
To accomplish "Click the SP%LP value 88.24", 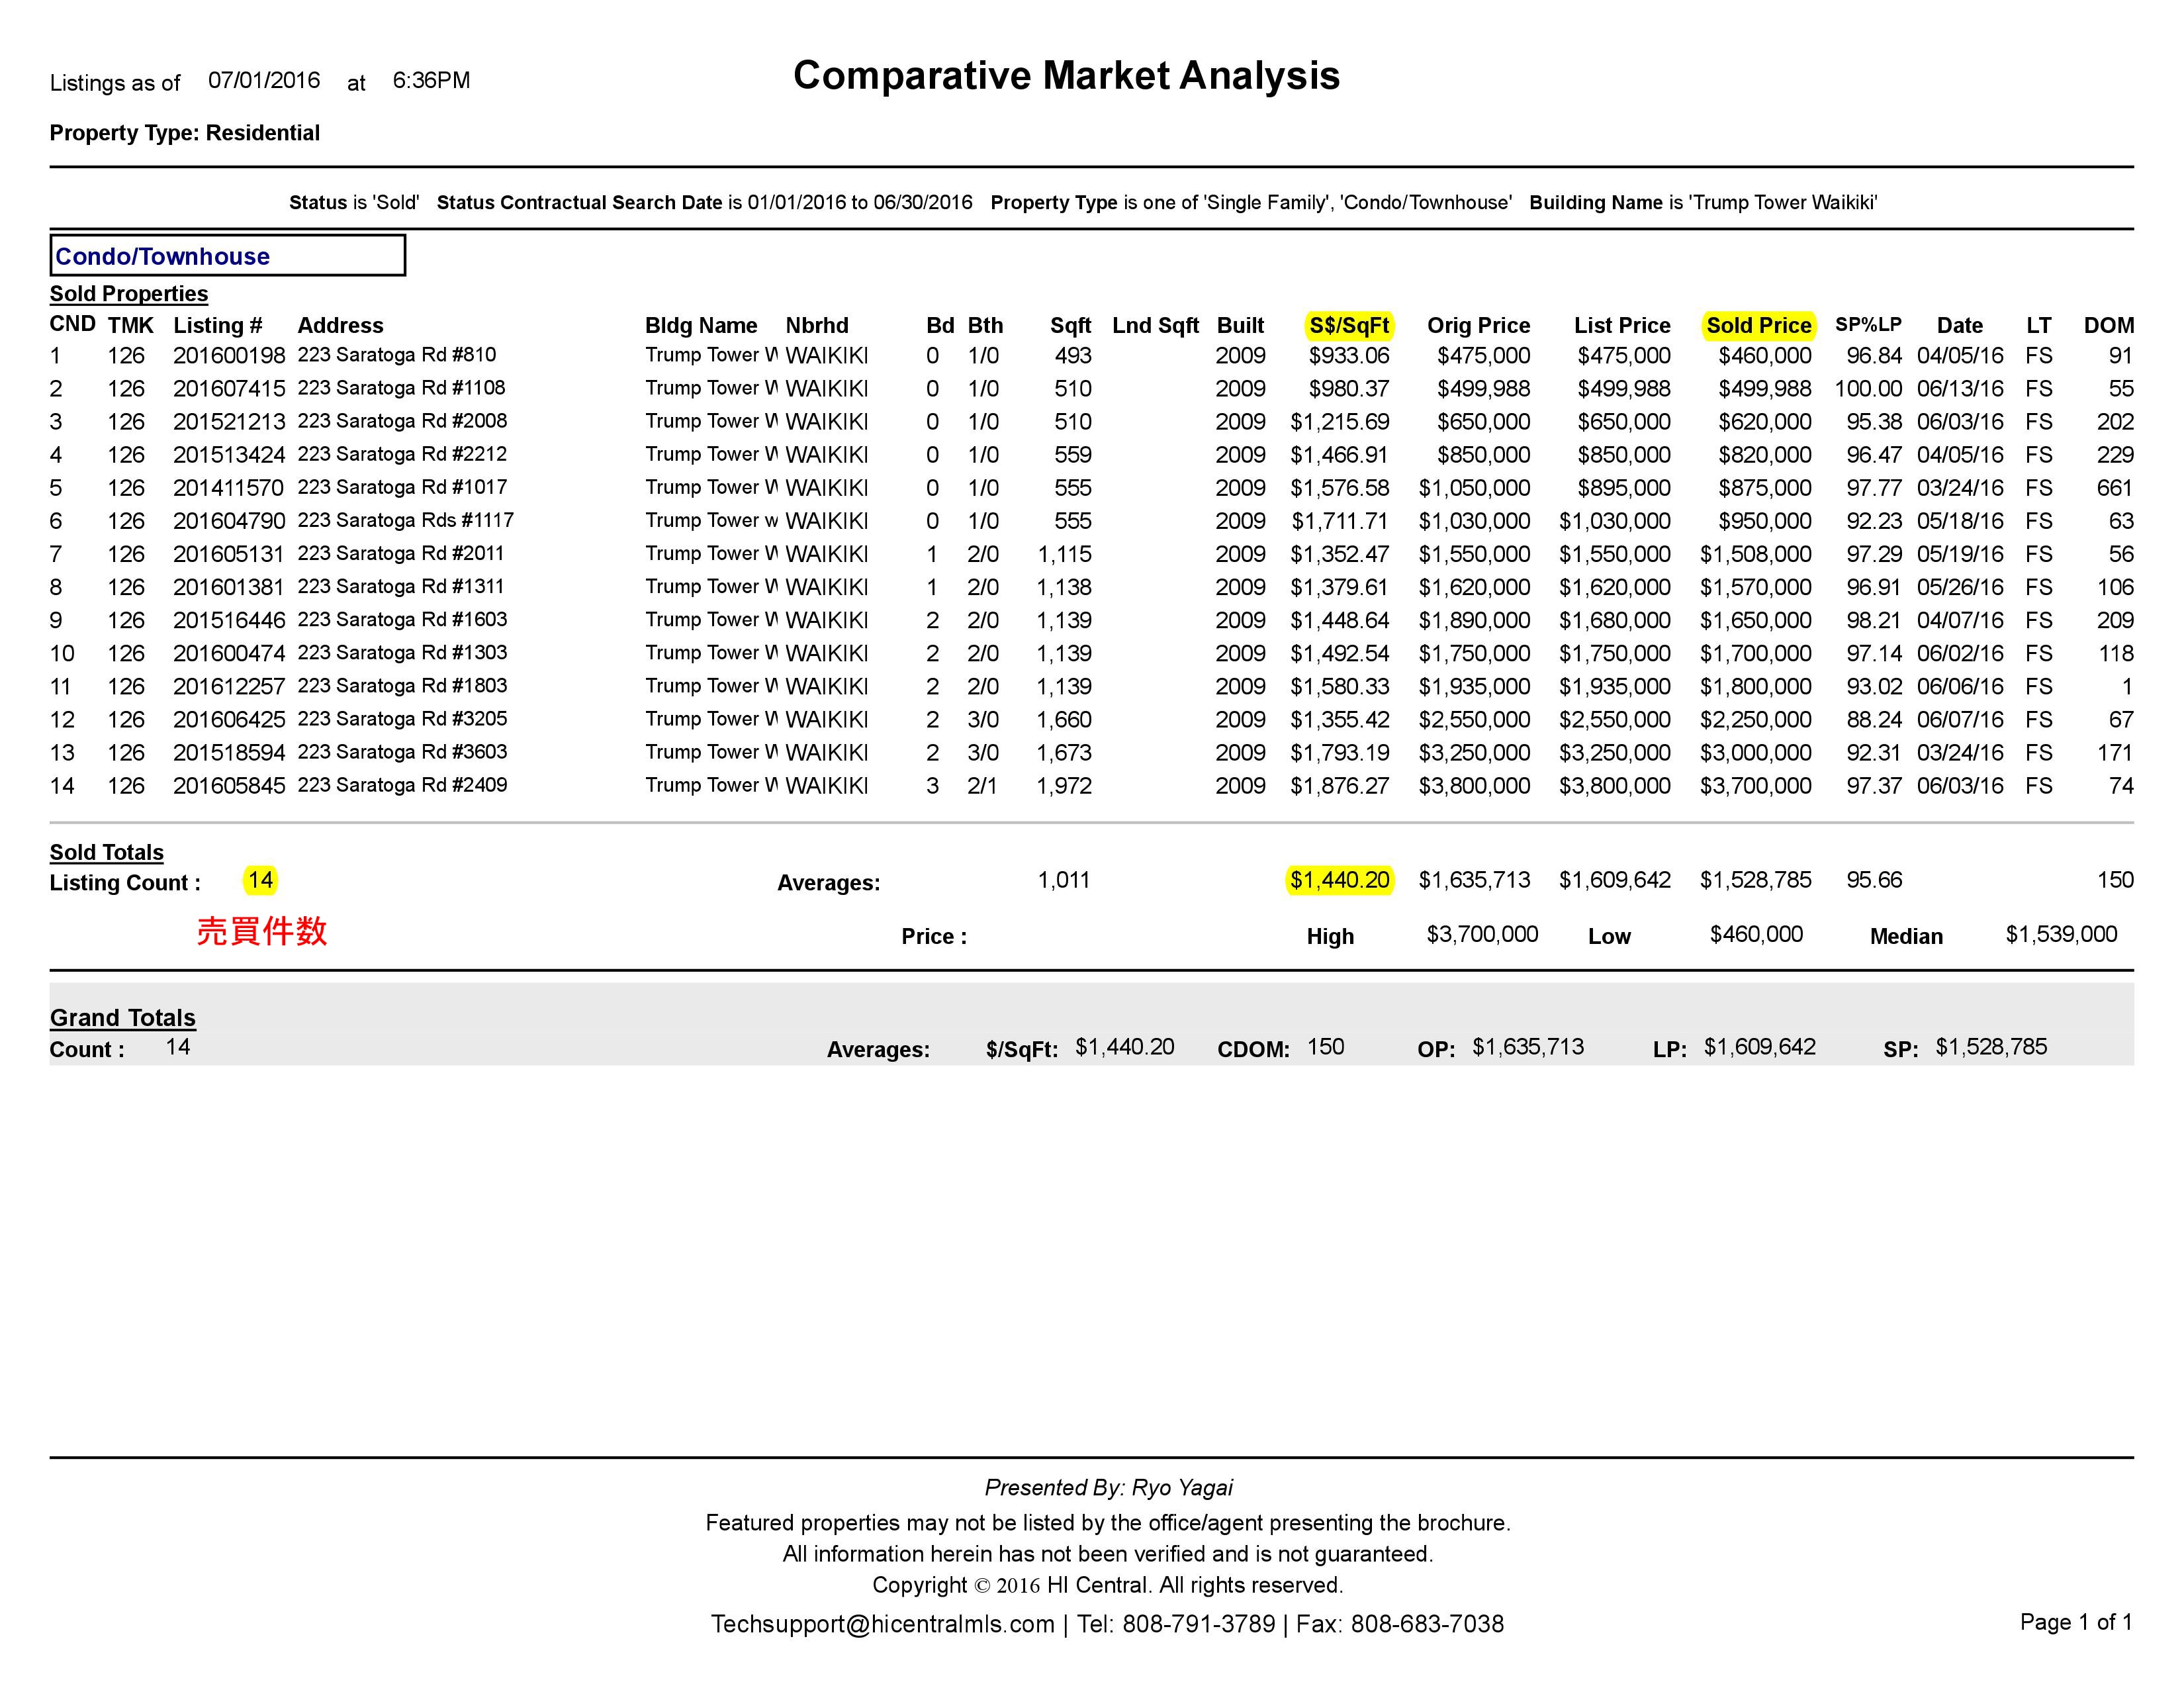I will coord(1874,719).
